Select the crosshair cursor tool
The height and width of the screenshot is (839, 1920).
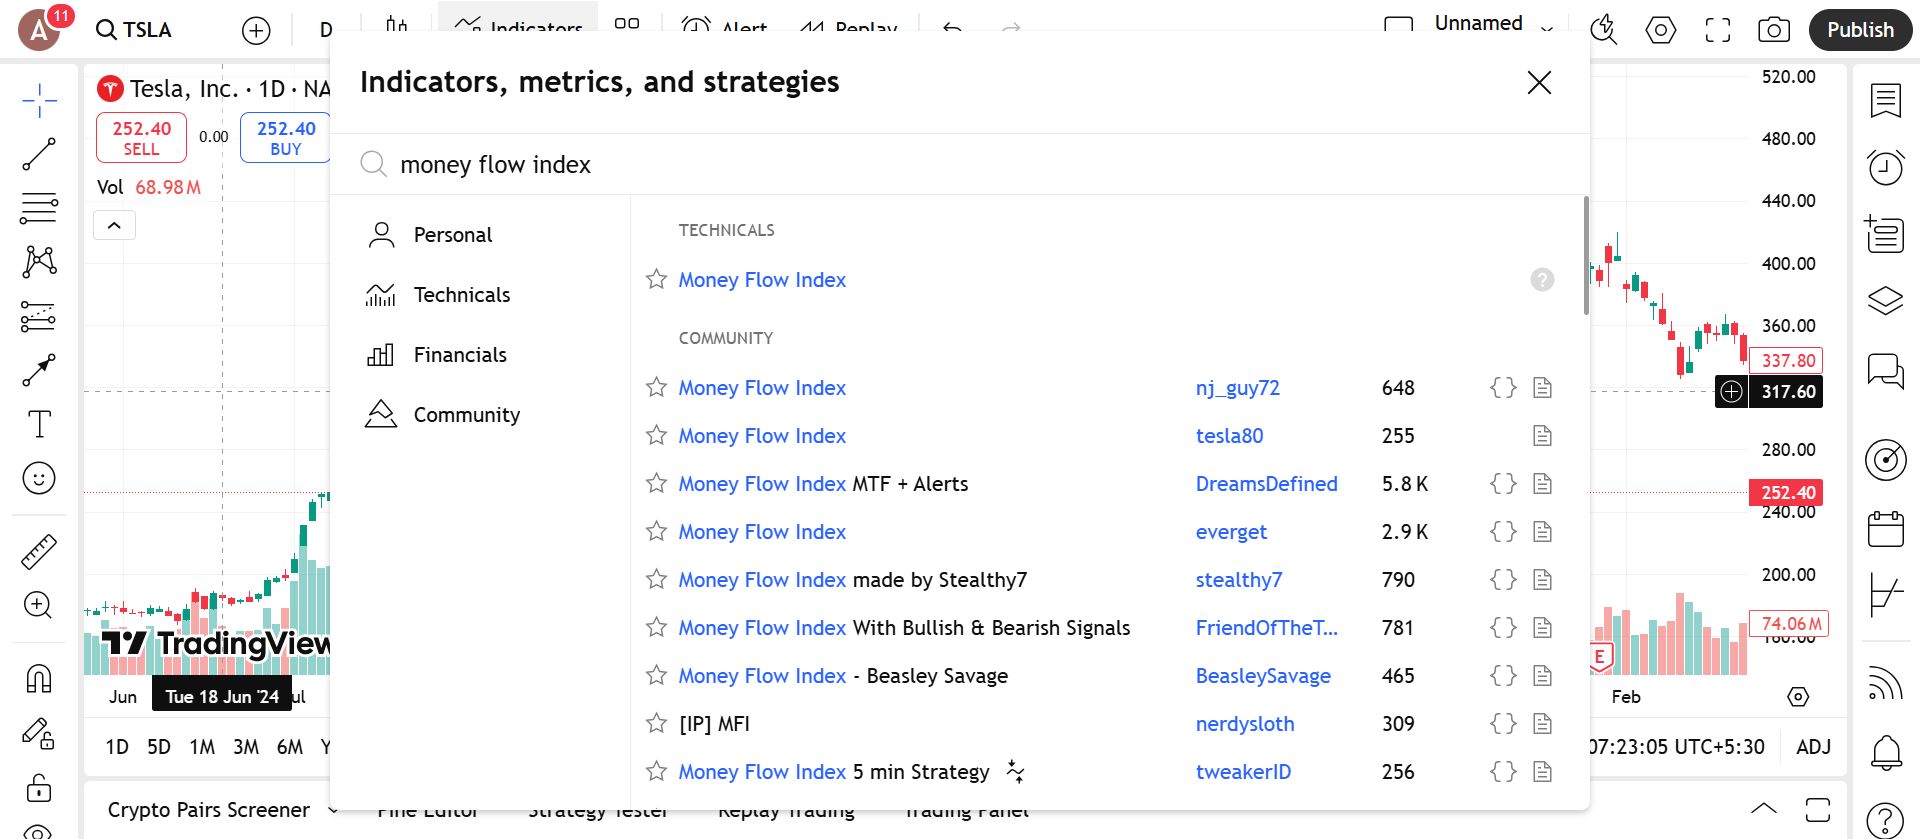[x=39, y=100]
